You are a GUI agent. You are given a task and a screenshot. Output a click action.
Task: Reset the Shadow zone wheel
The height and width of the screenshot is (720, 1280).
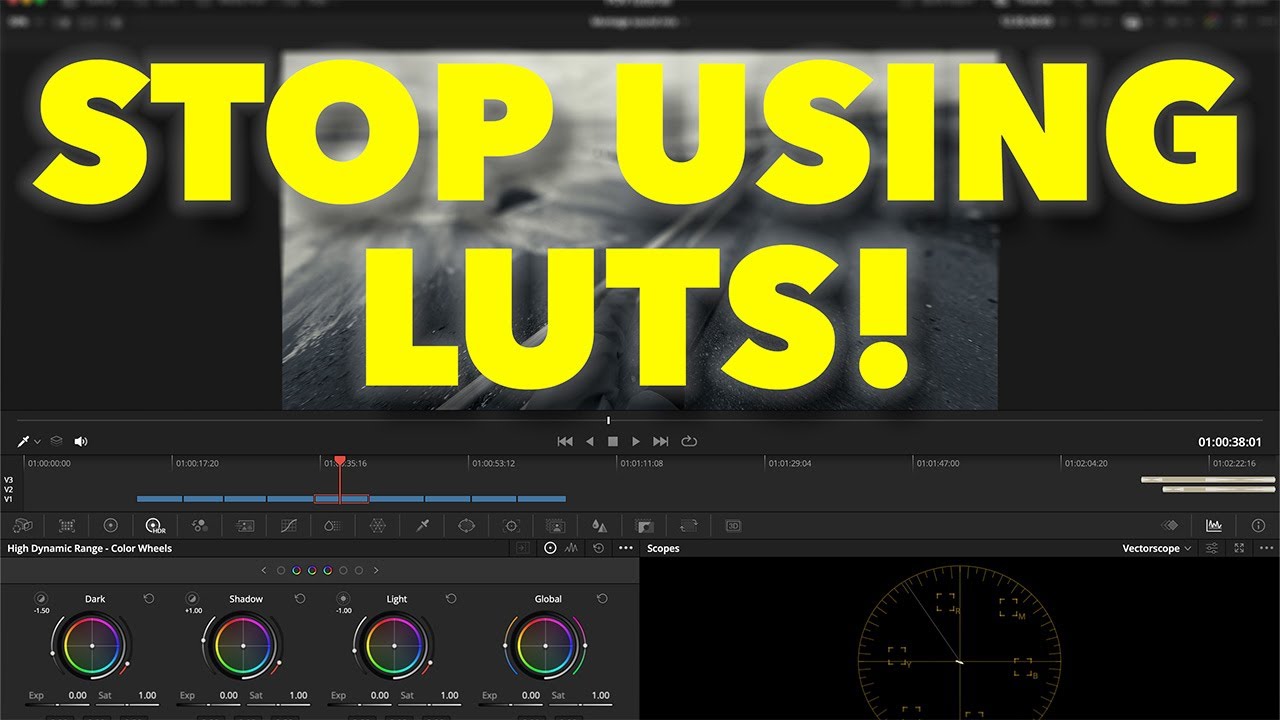(300, 598)
